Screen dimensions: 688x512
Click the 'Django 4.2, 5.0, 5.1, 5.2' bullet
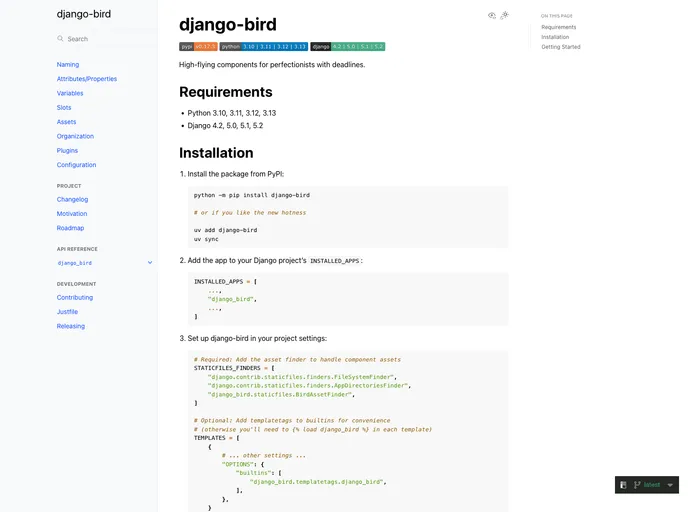click(225, 125)
